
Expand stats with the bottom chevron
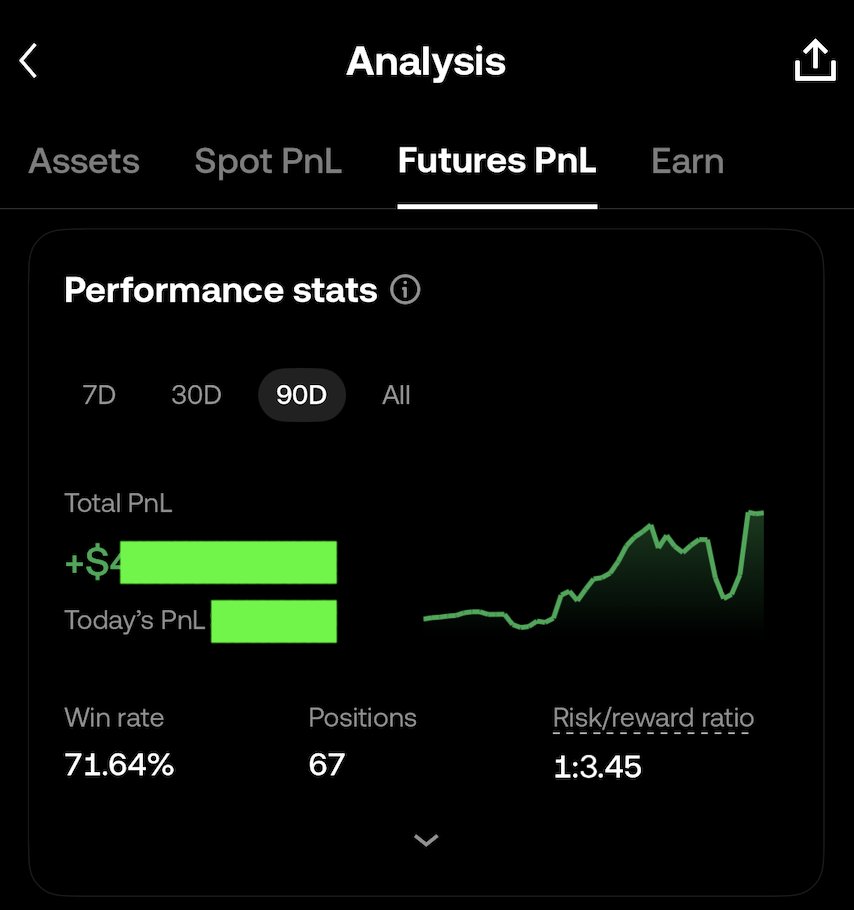(426, 840)
